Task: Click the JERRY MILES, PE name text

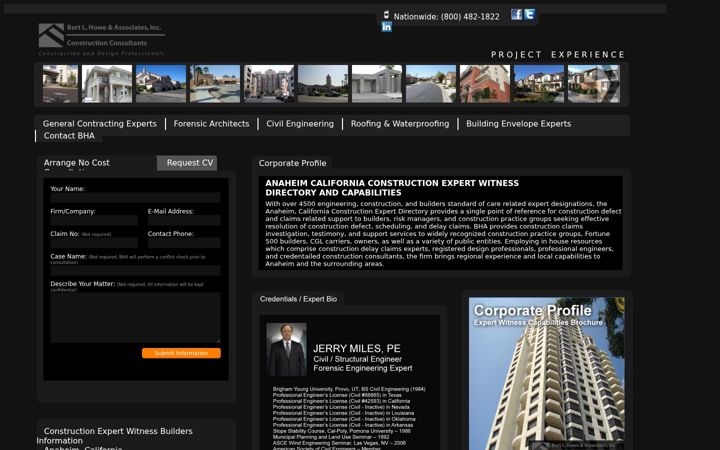Action: (357, 349)
